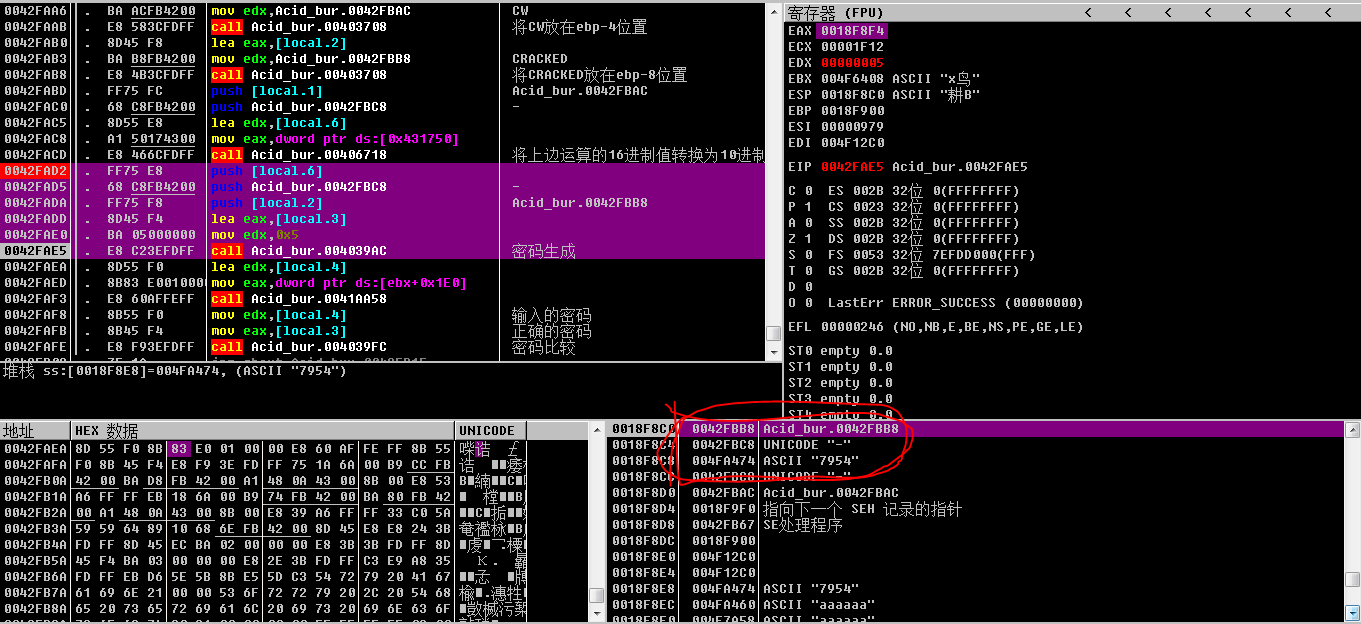Image resolution: width=1361 pixels, height=624 pixels.
Task: Click the 寄存器 (FPU) registers panel header
Action: (836, 13)
